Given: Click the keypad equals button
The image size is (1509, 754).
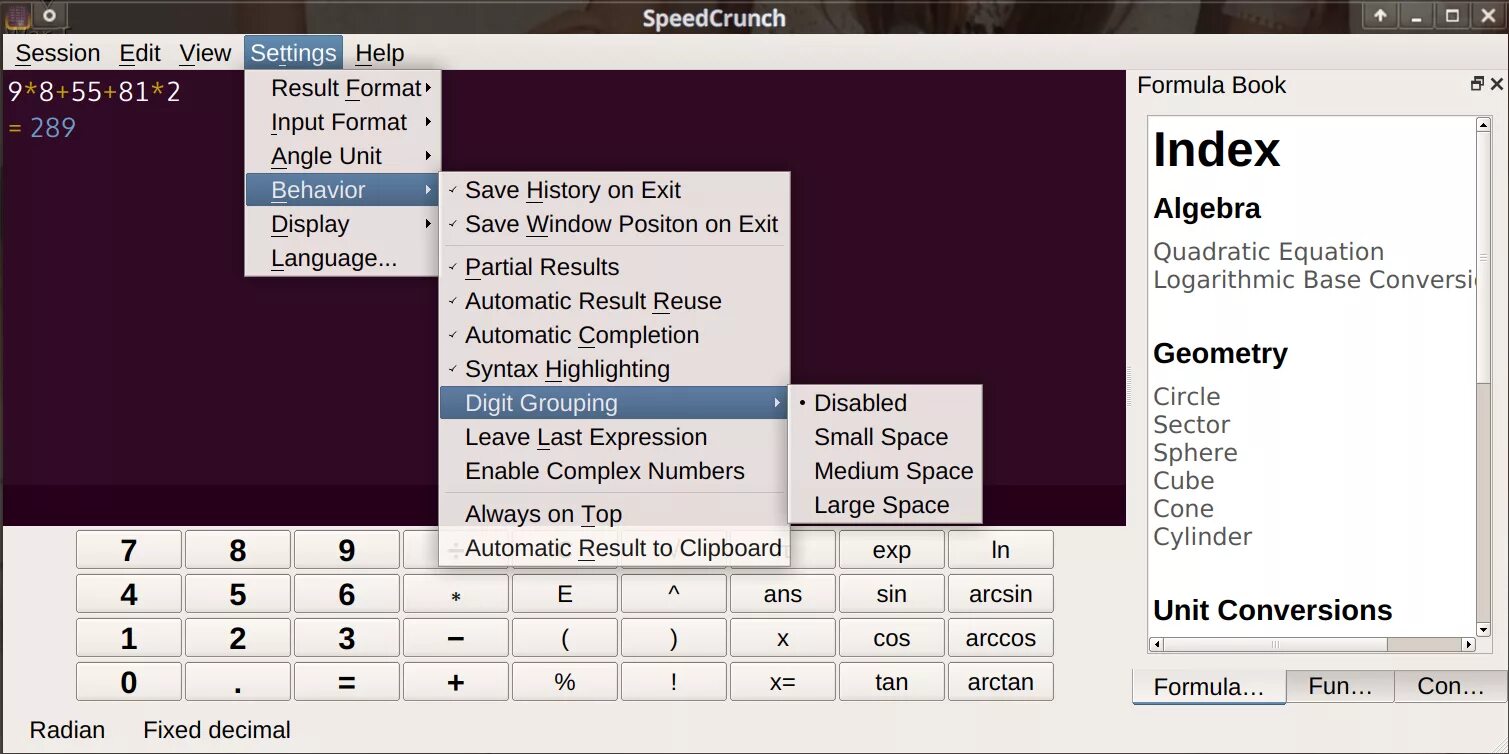Looking at the screenshot, I should pyautogui.click(x=347, y=682).
